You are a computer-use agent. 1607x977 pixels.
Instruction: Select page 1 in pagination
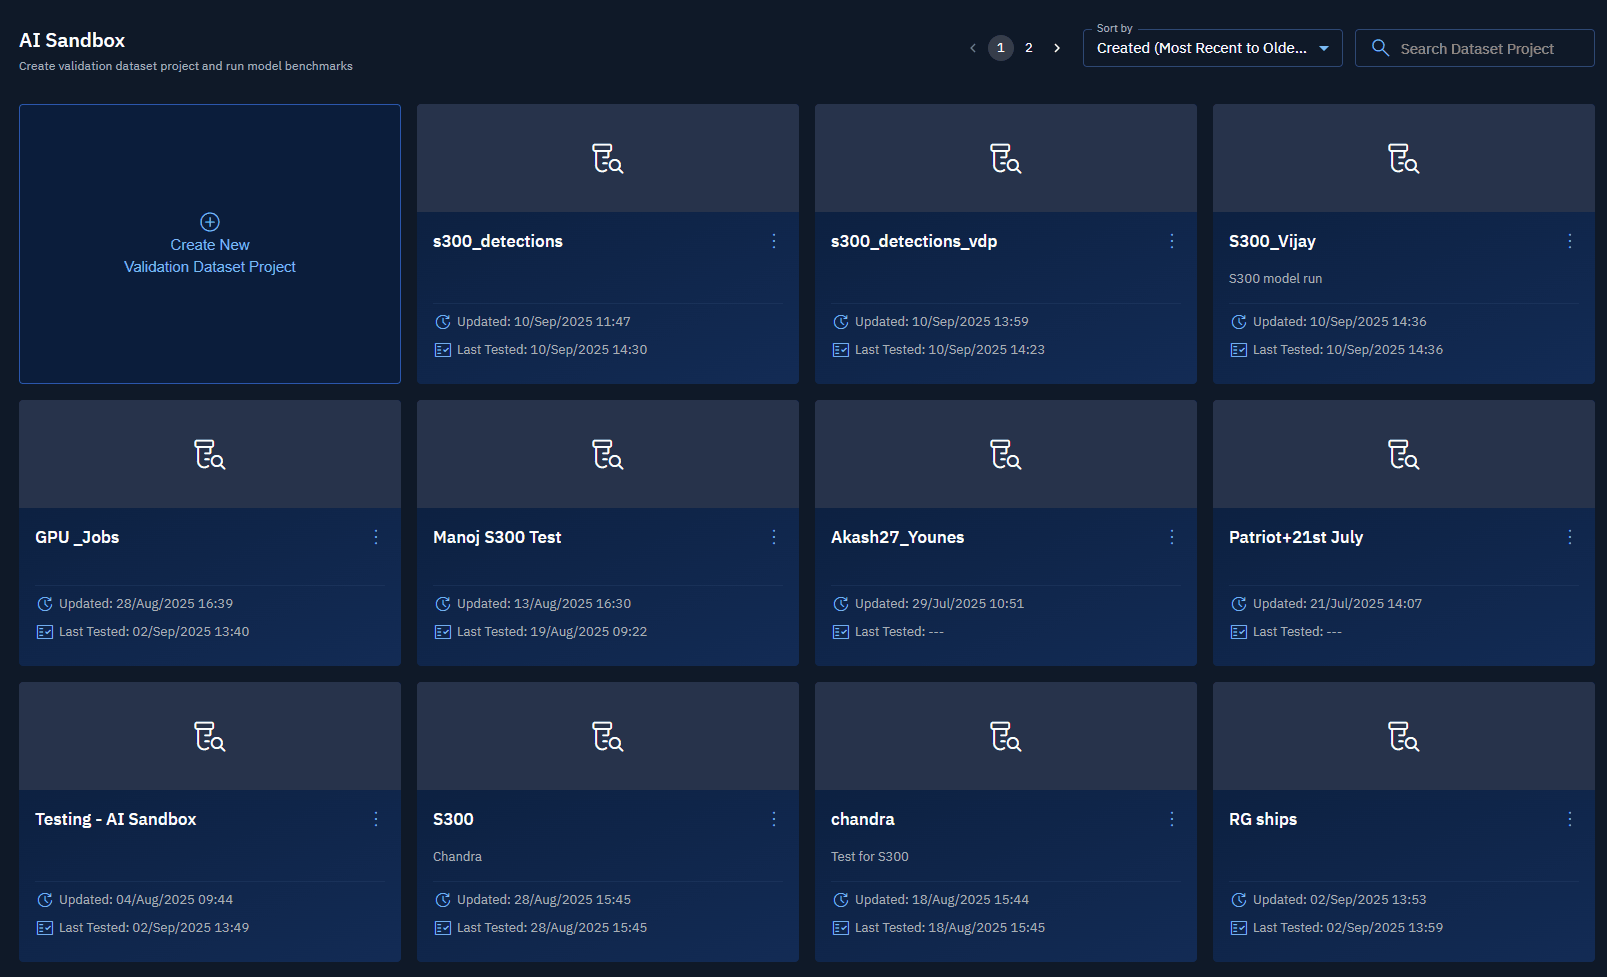pos(1000,48)
